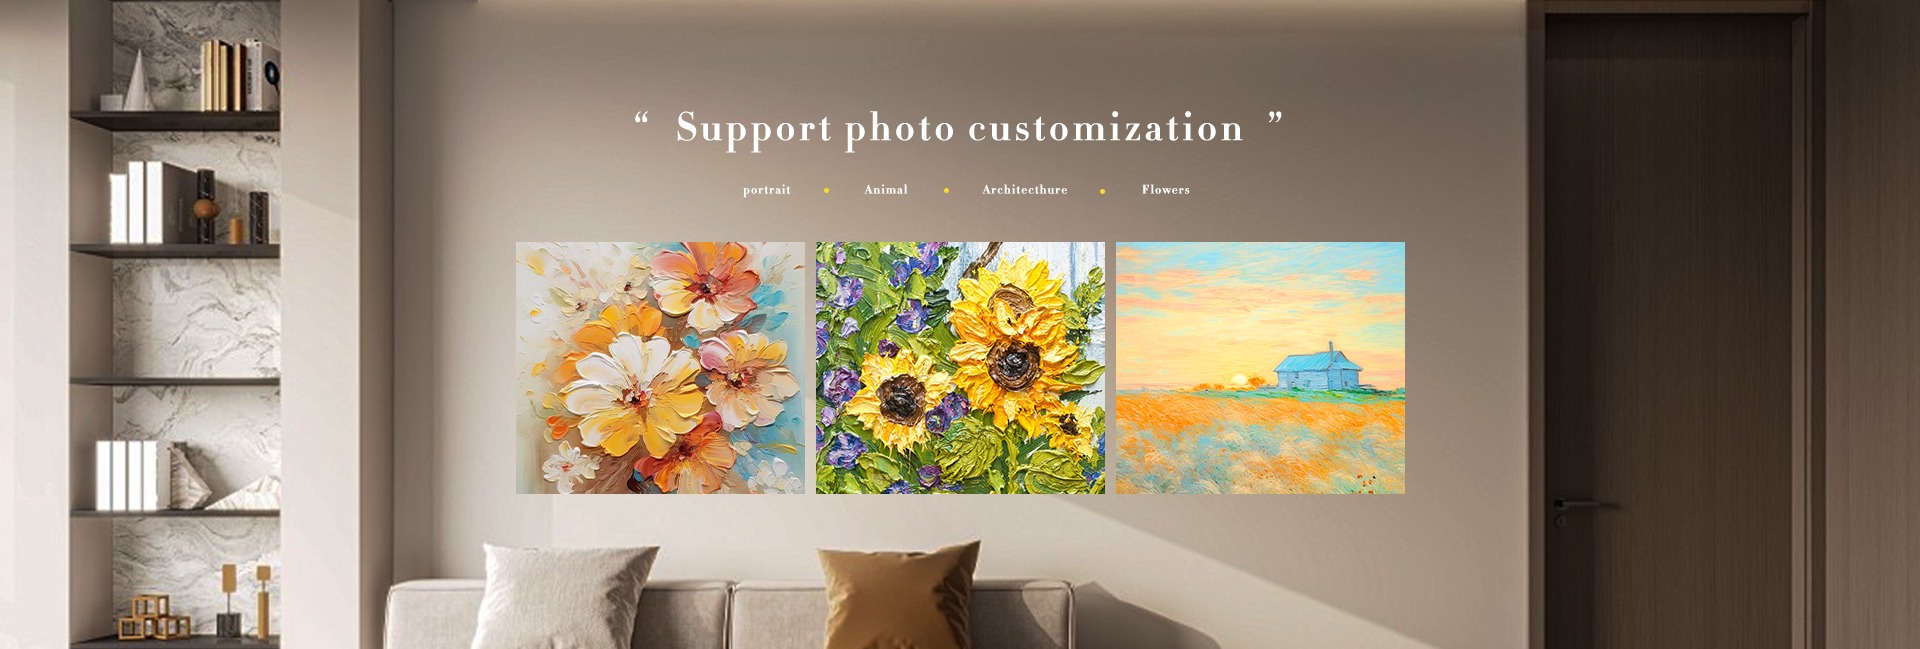Click the books on the top shelf
1920x649 pixels.
pyautogui.click(x=240, y=75)
